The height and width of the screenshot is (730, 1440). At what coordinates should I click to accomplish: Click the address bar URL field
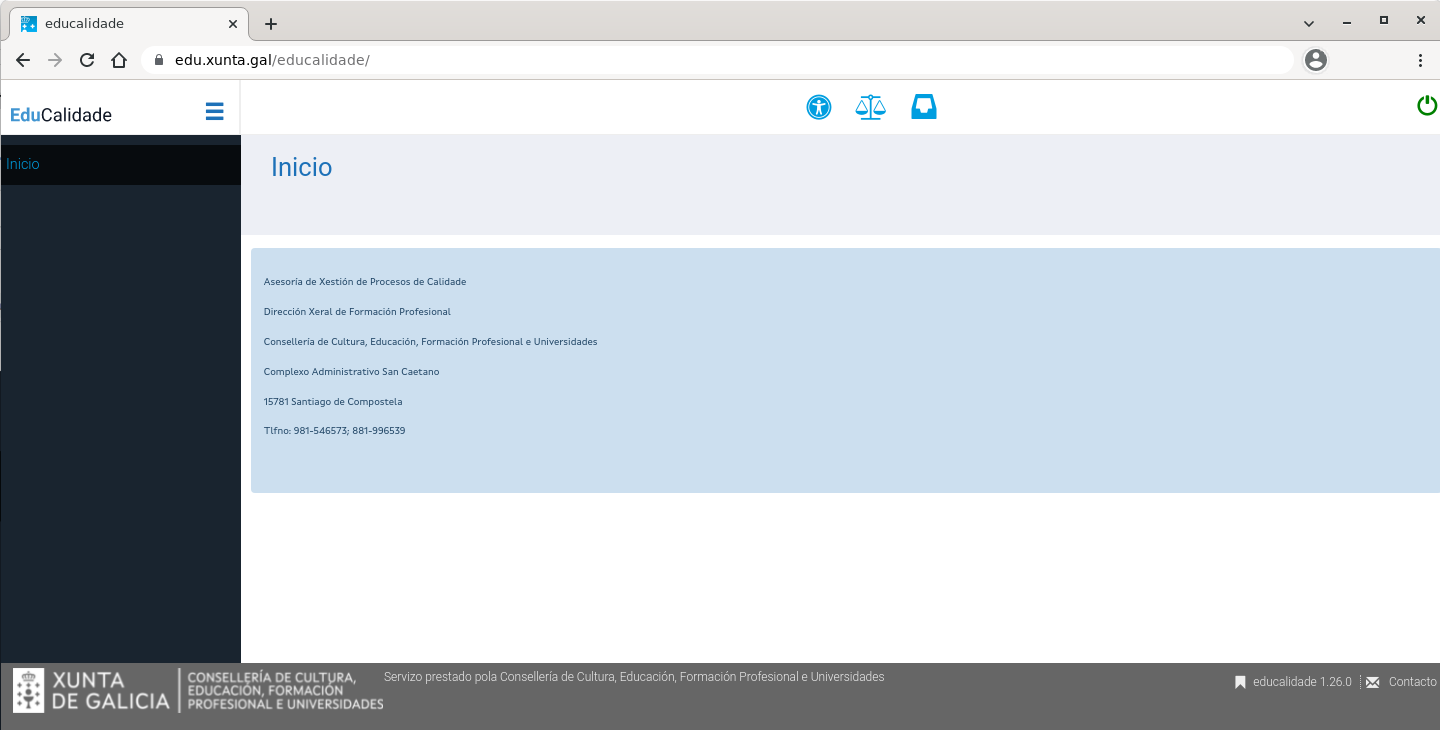700,60
